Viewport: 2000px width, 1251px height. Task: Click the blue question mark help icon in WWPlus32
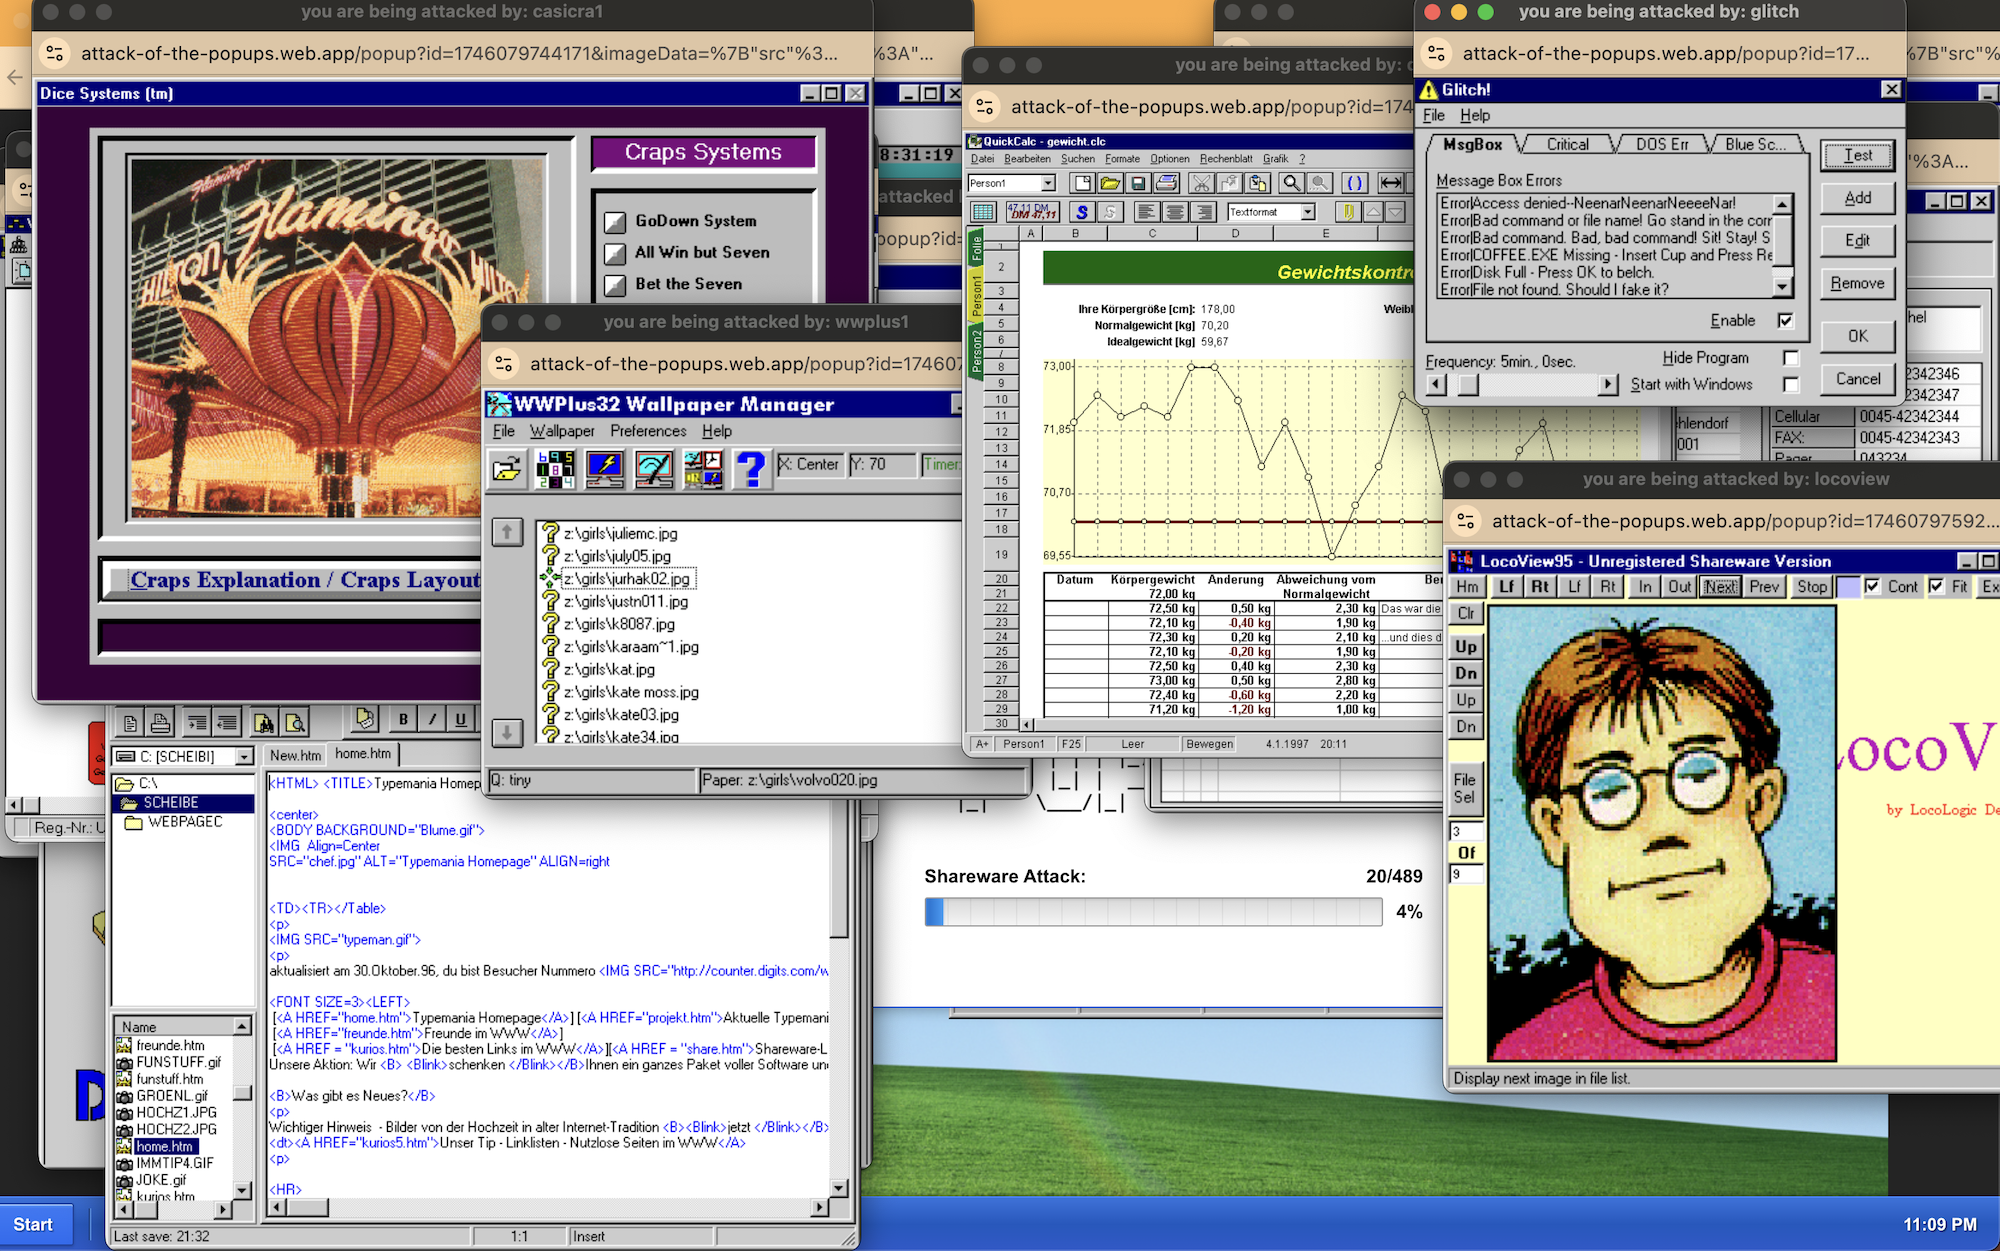tap(751, 468)
